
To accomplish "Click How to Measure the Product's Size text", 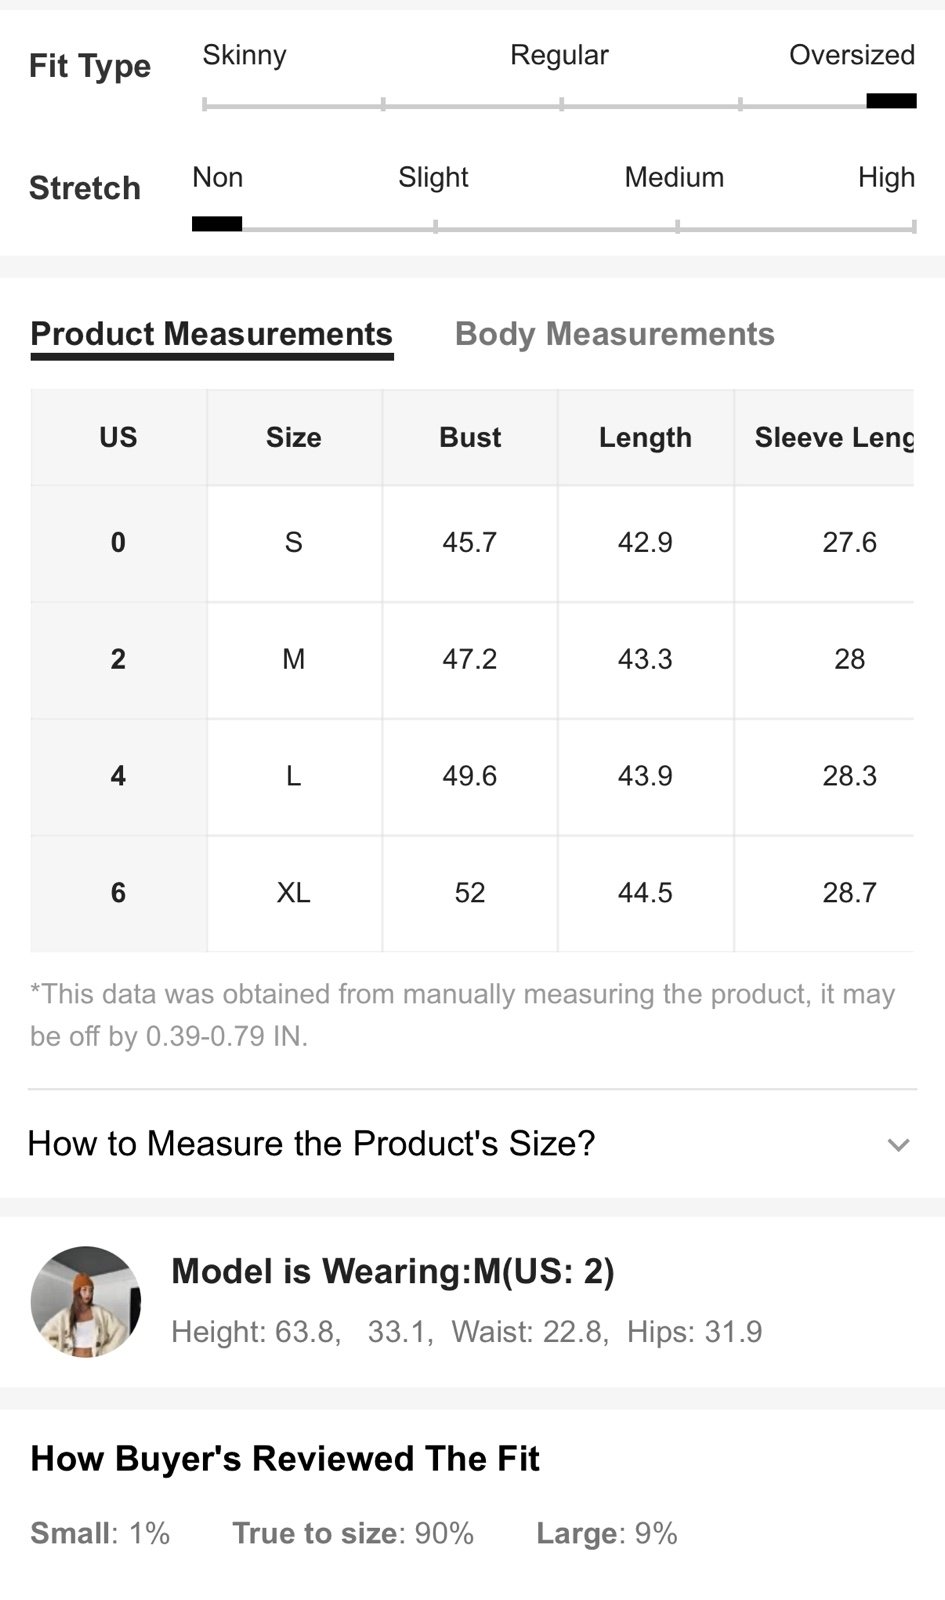I will 311,1143.
